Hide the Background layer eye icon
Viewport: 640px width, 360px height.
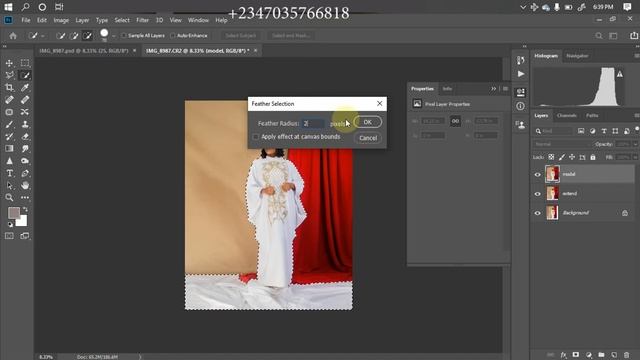[538, 213]
